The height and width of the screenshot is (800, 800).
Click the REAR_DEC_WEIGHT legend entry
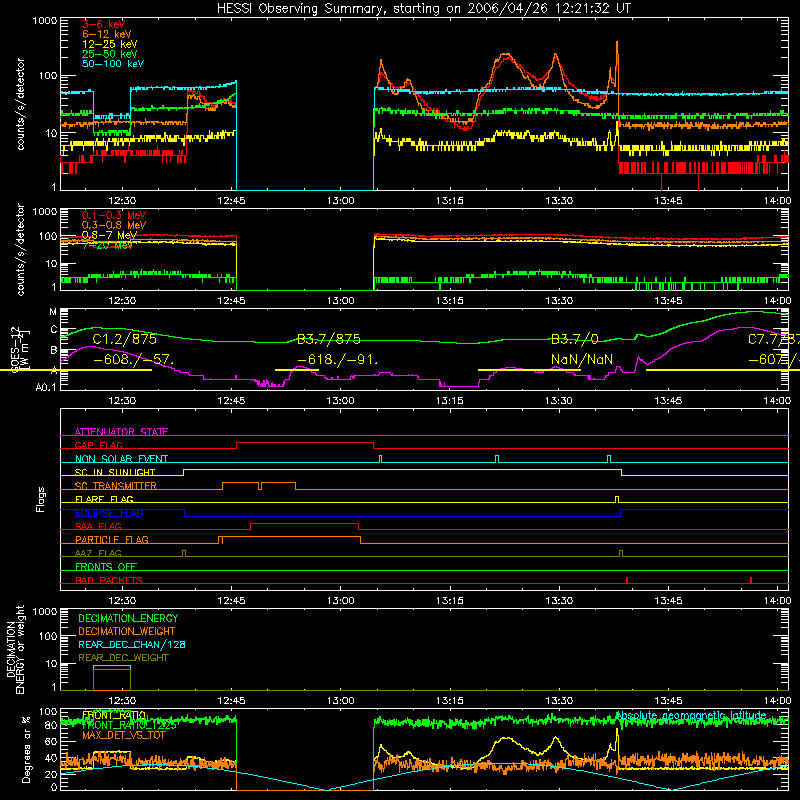pos(123,658)
